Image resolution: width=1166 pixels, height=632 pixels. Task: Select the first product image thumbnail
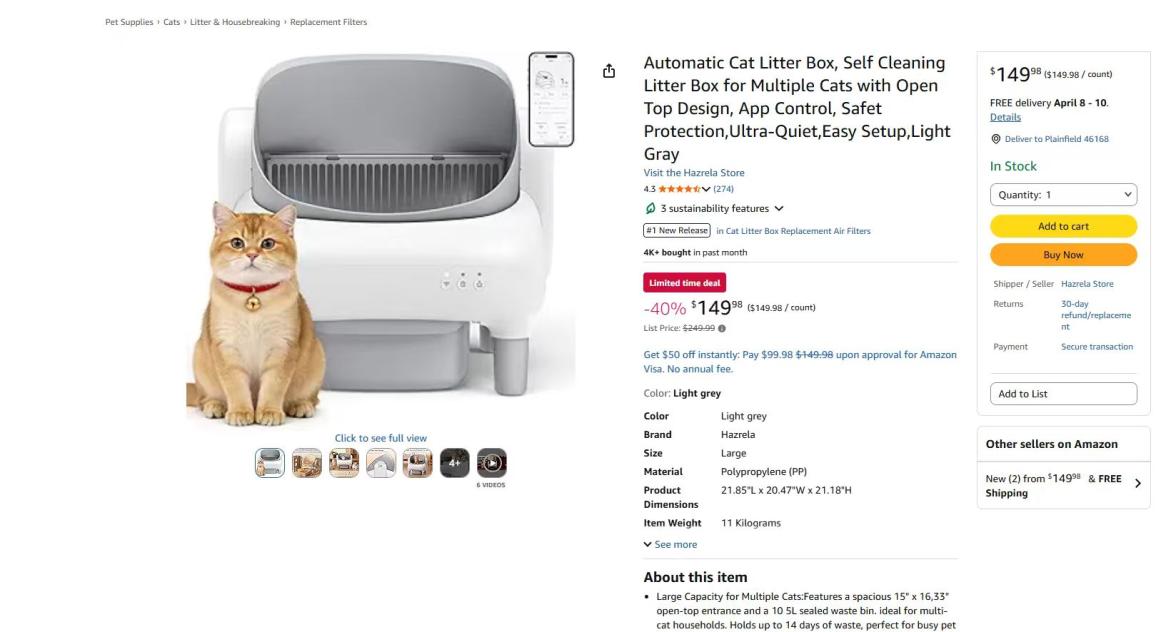[x=270, y=463]
